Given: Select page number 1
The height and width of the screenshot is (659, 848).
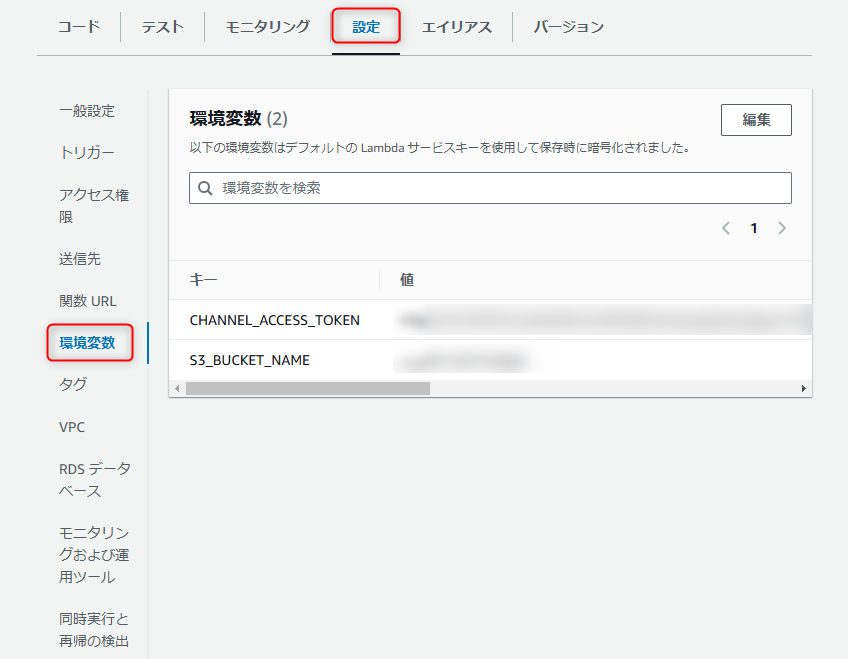Looking at the screenshot, I should click(x=754, y=228).
